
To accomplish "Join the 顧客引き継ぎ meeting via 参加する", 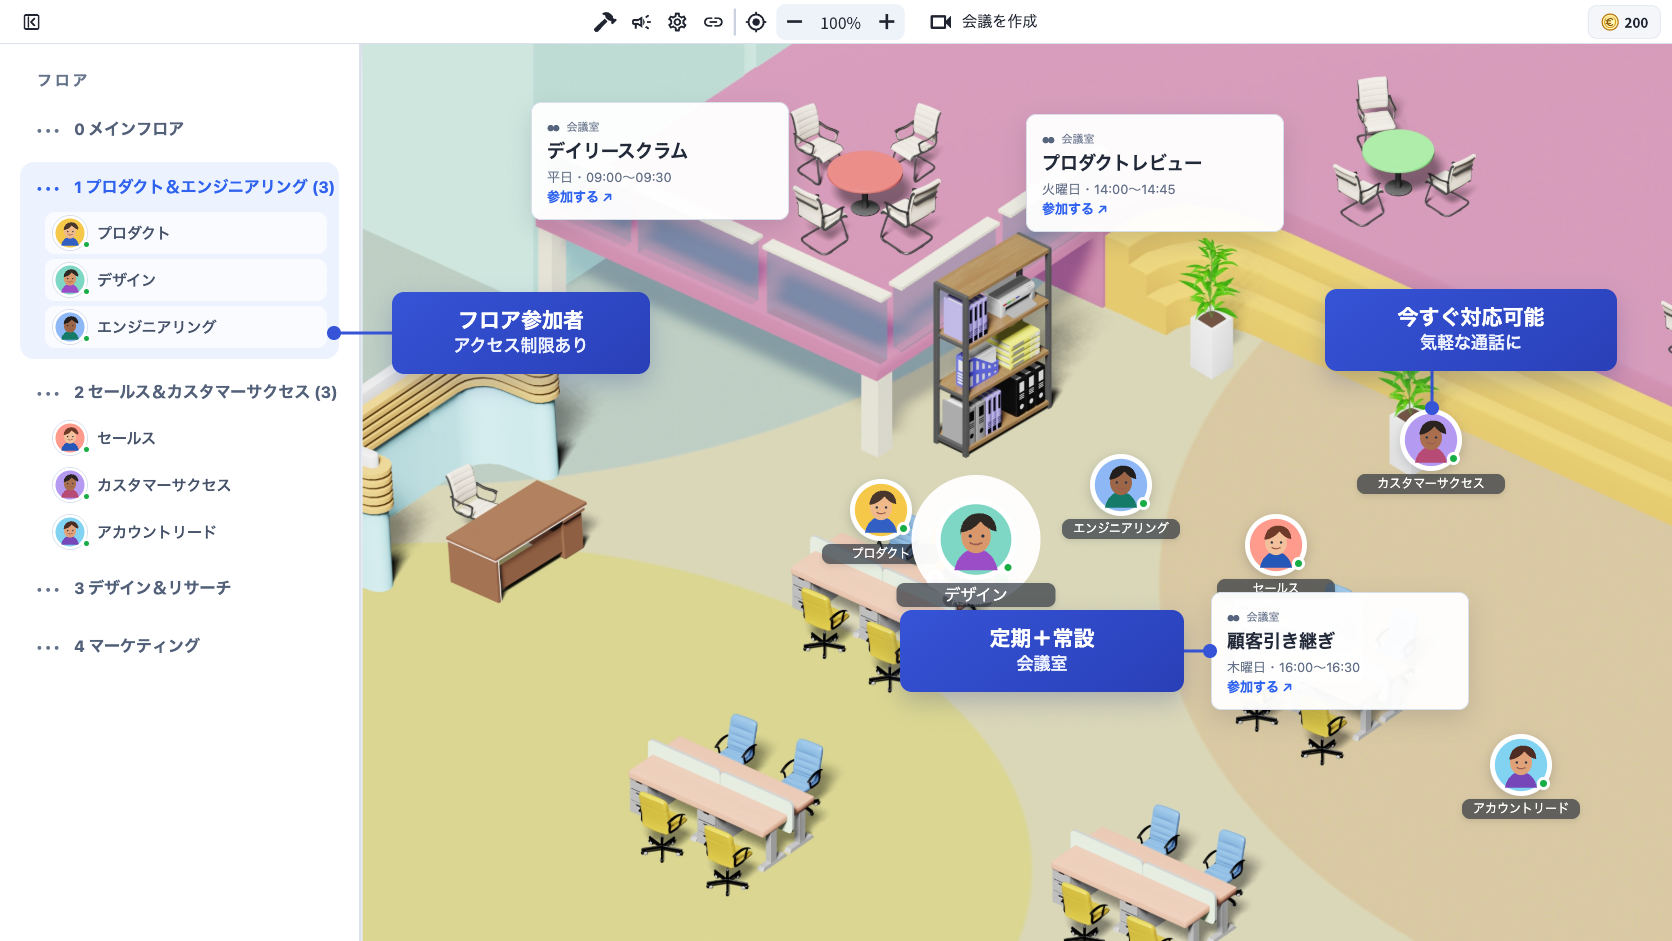I will point(1259,687).
